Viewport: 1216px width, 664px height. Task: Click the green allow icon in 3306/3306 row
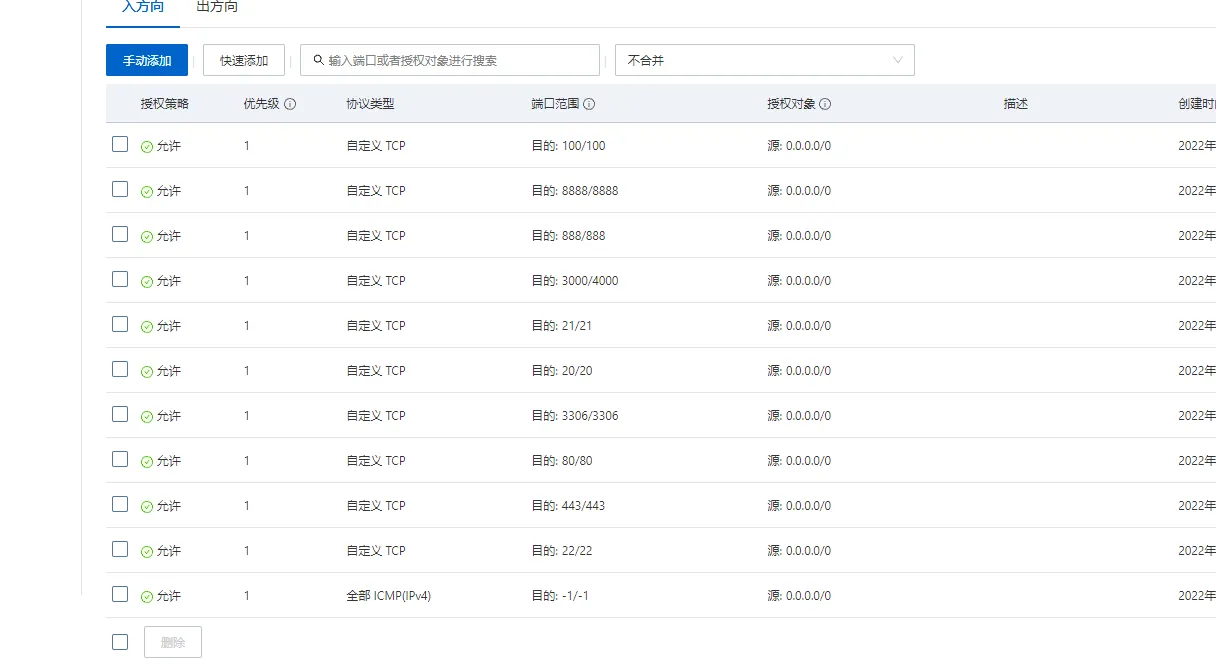pos(147,417)
